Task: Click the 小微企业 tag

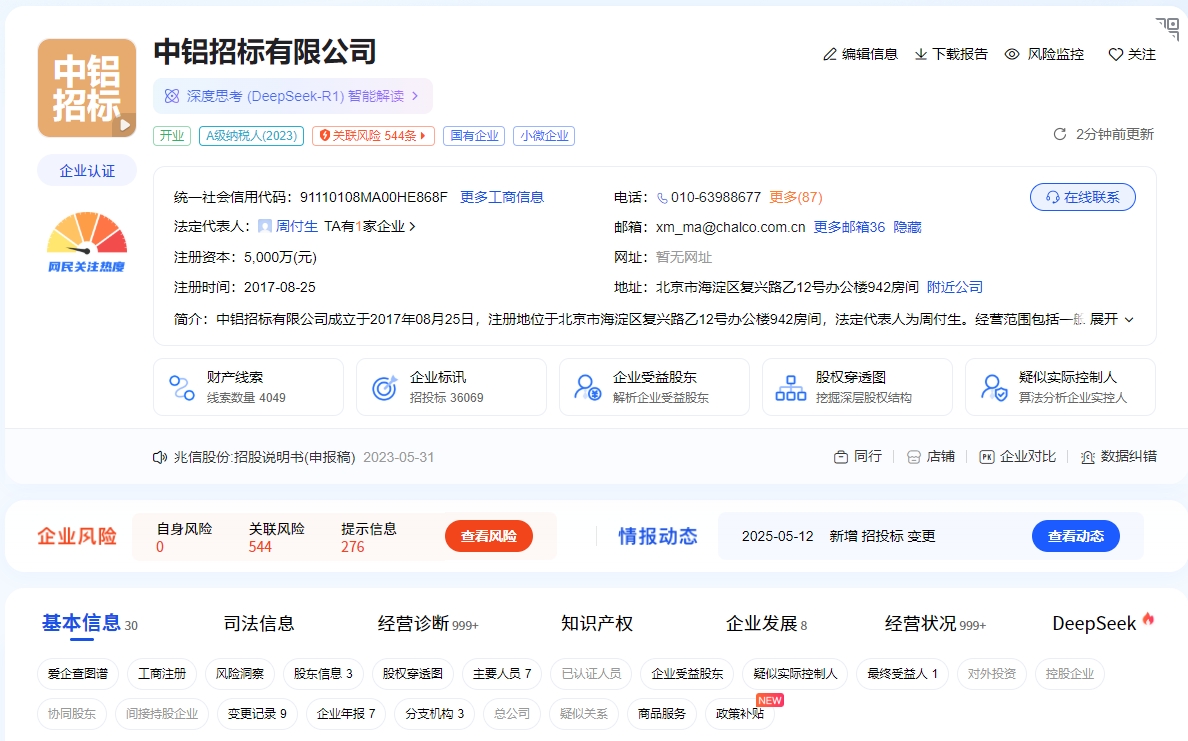Action: click(544, 136)
